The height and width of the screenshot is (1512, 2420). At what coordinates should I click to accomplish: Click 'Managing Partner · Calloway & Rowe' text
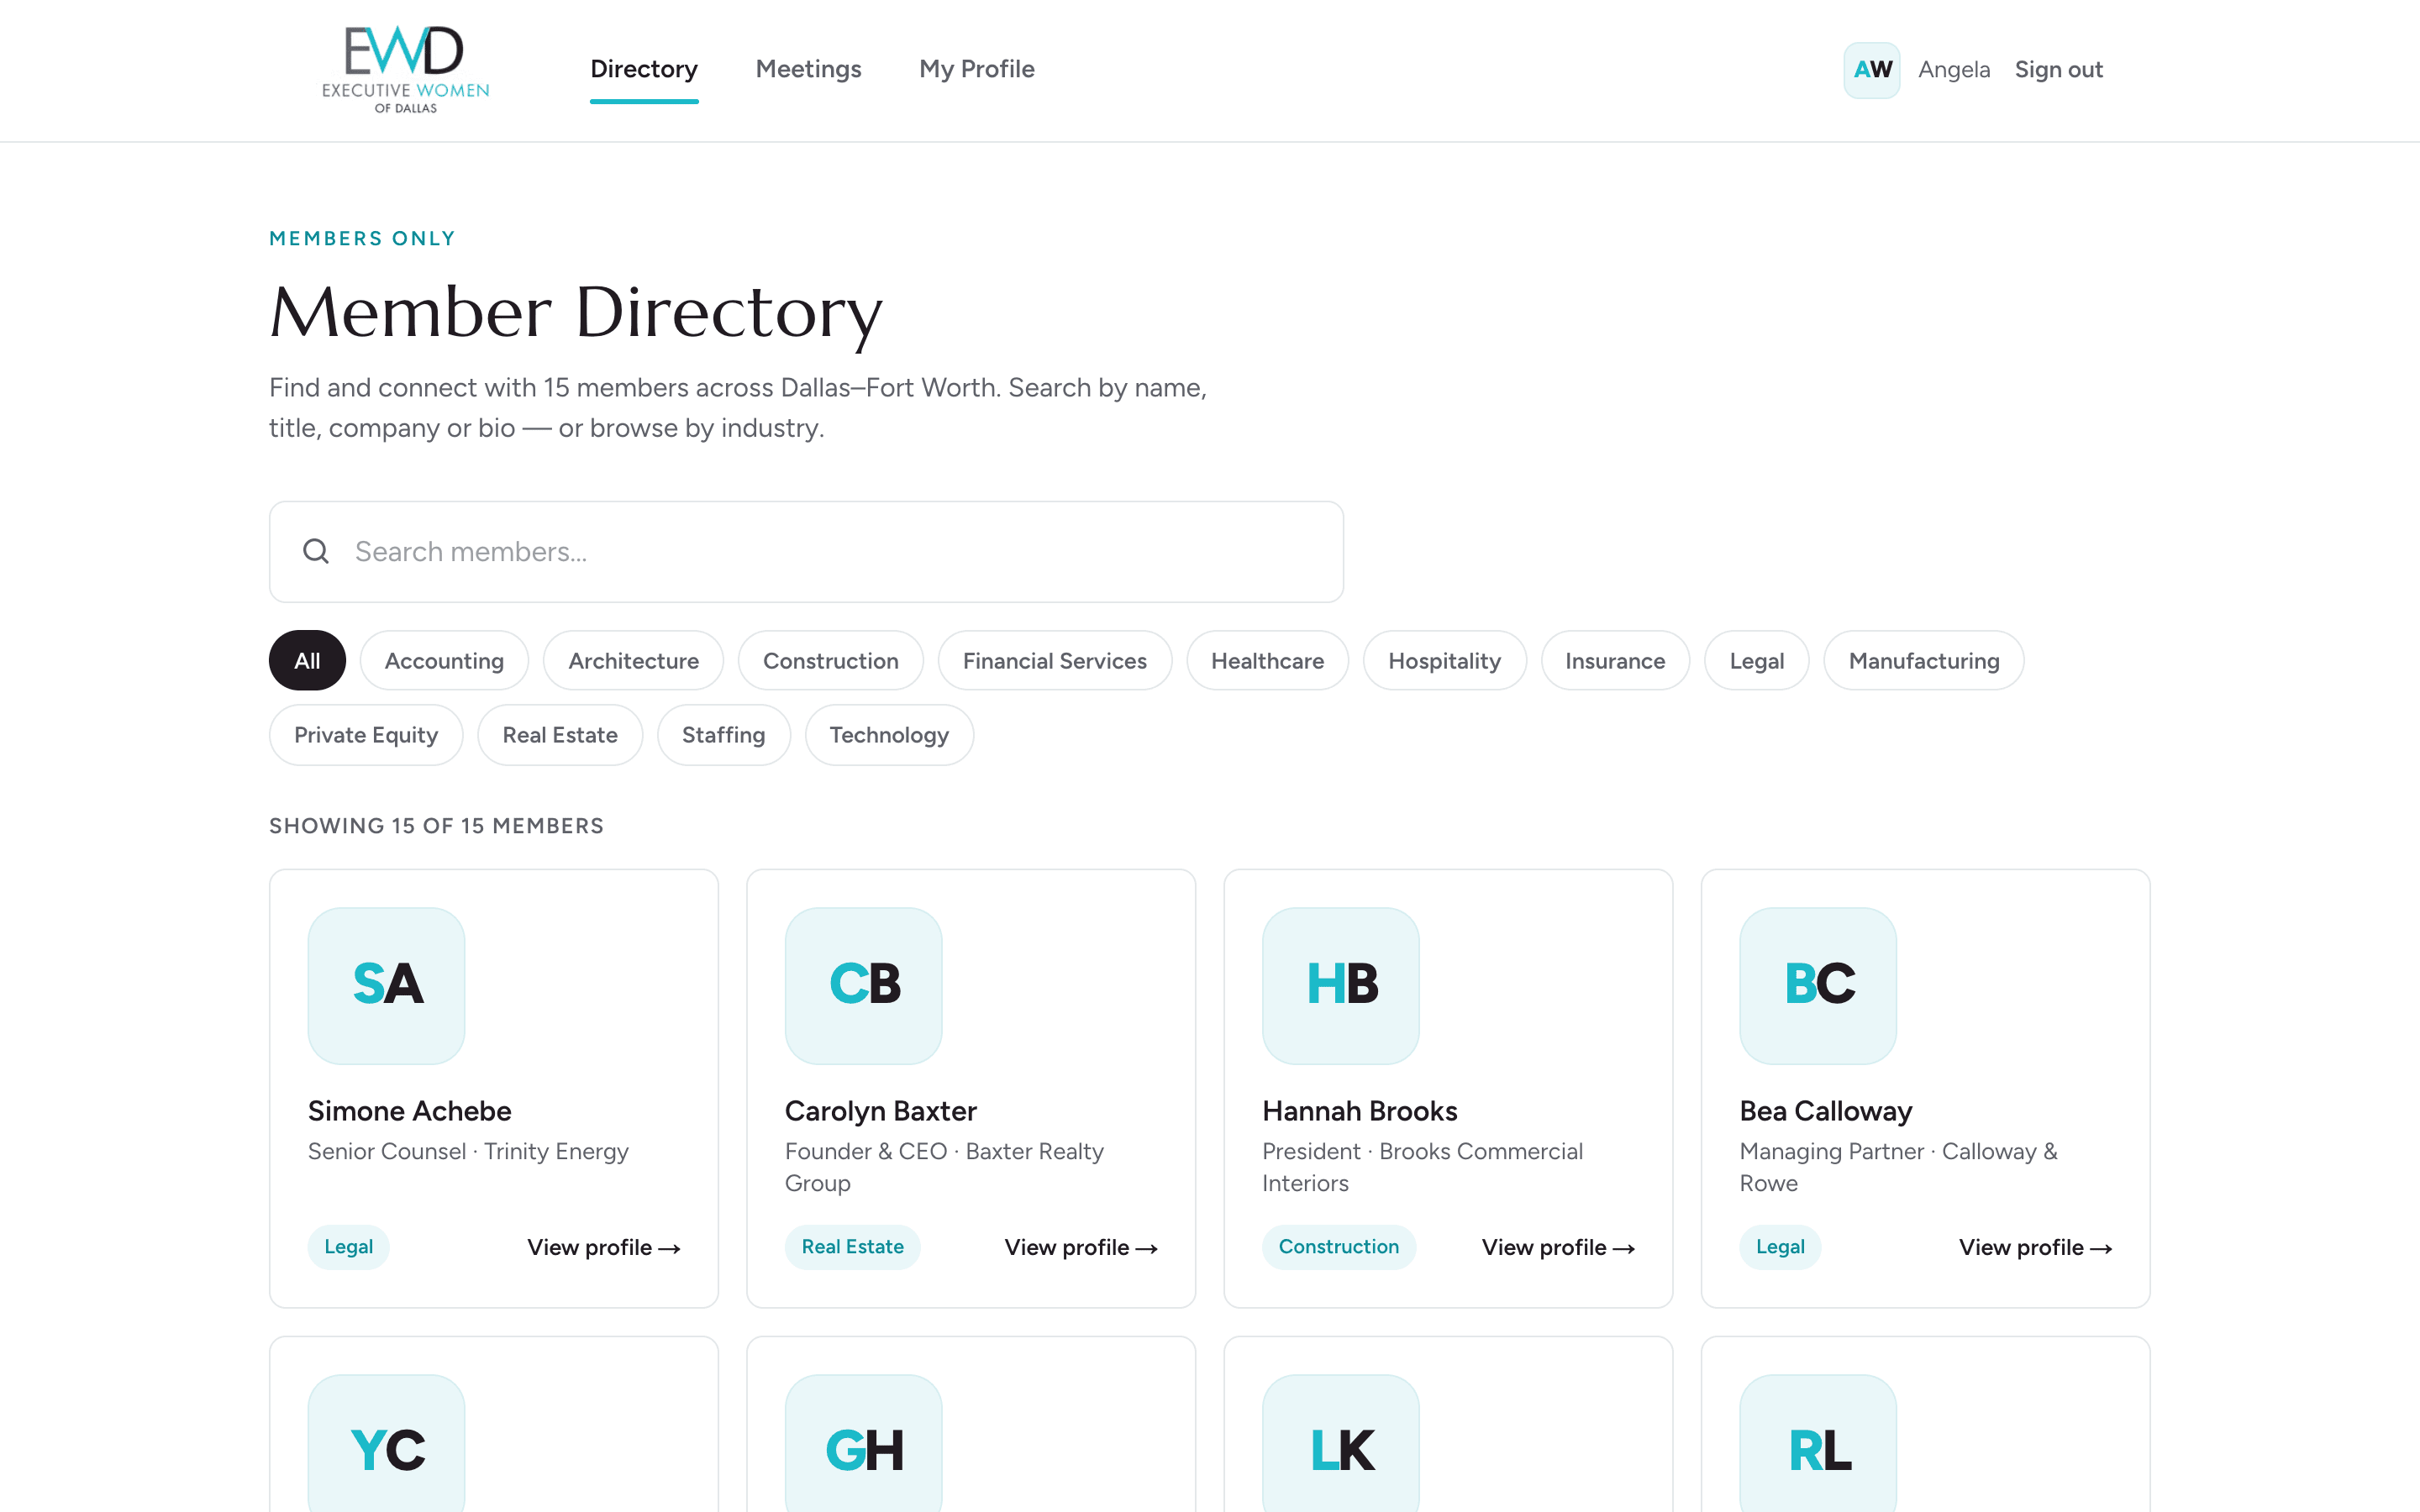(x=1898, y=1167)
